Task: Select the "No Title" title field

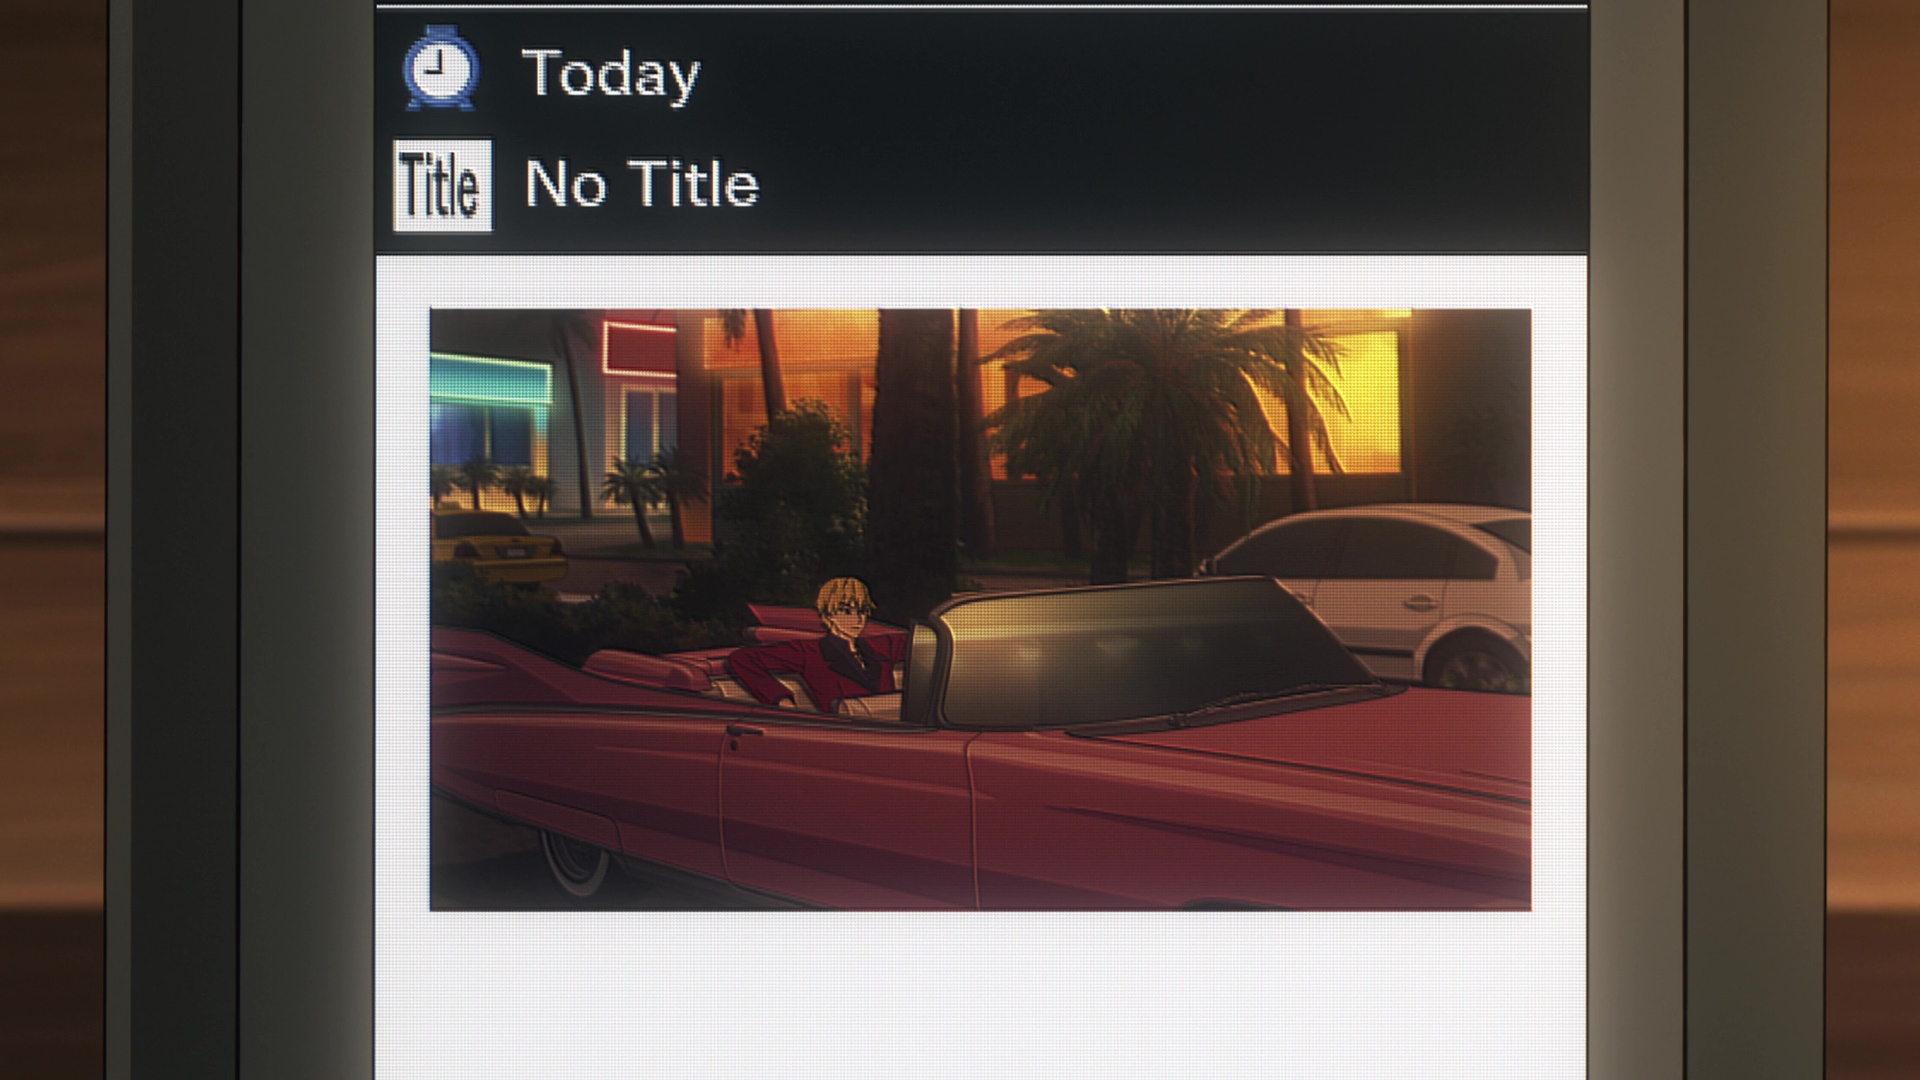Action: pyautogui.click(x=642, y=184)
